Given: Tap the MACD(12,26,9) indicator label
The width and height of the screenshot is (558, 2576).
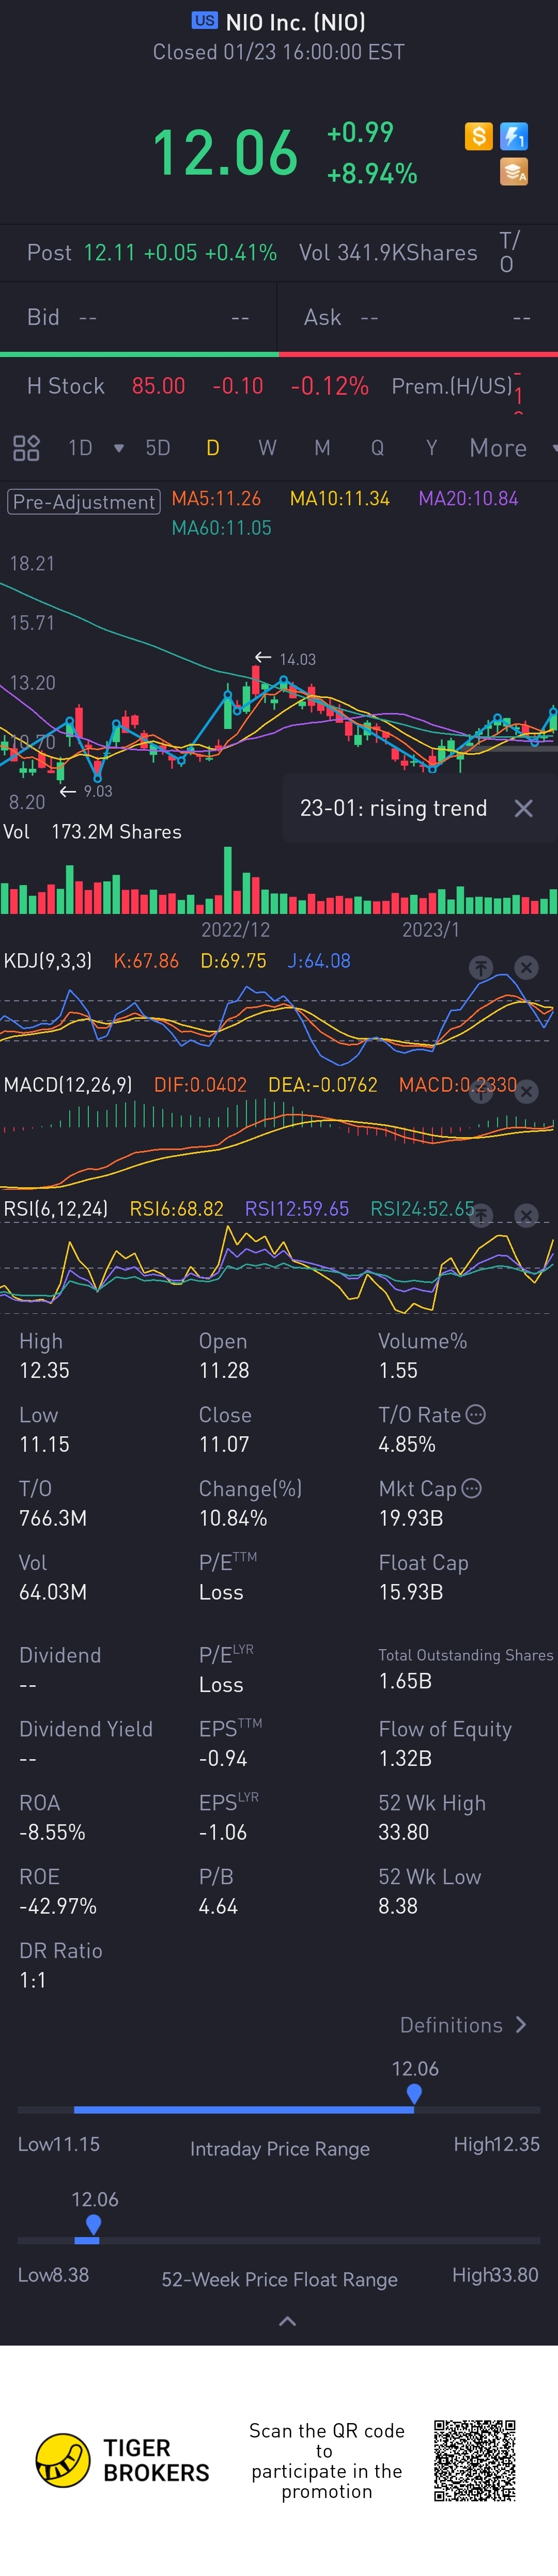Looking at the screenshot, I should click(68, 1084).
